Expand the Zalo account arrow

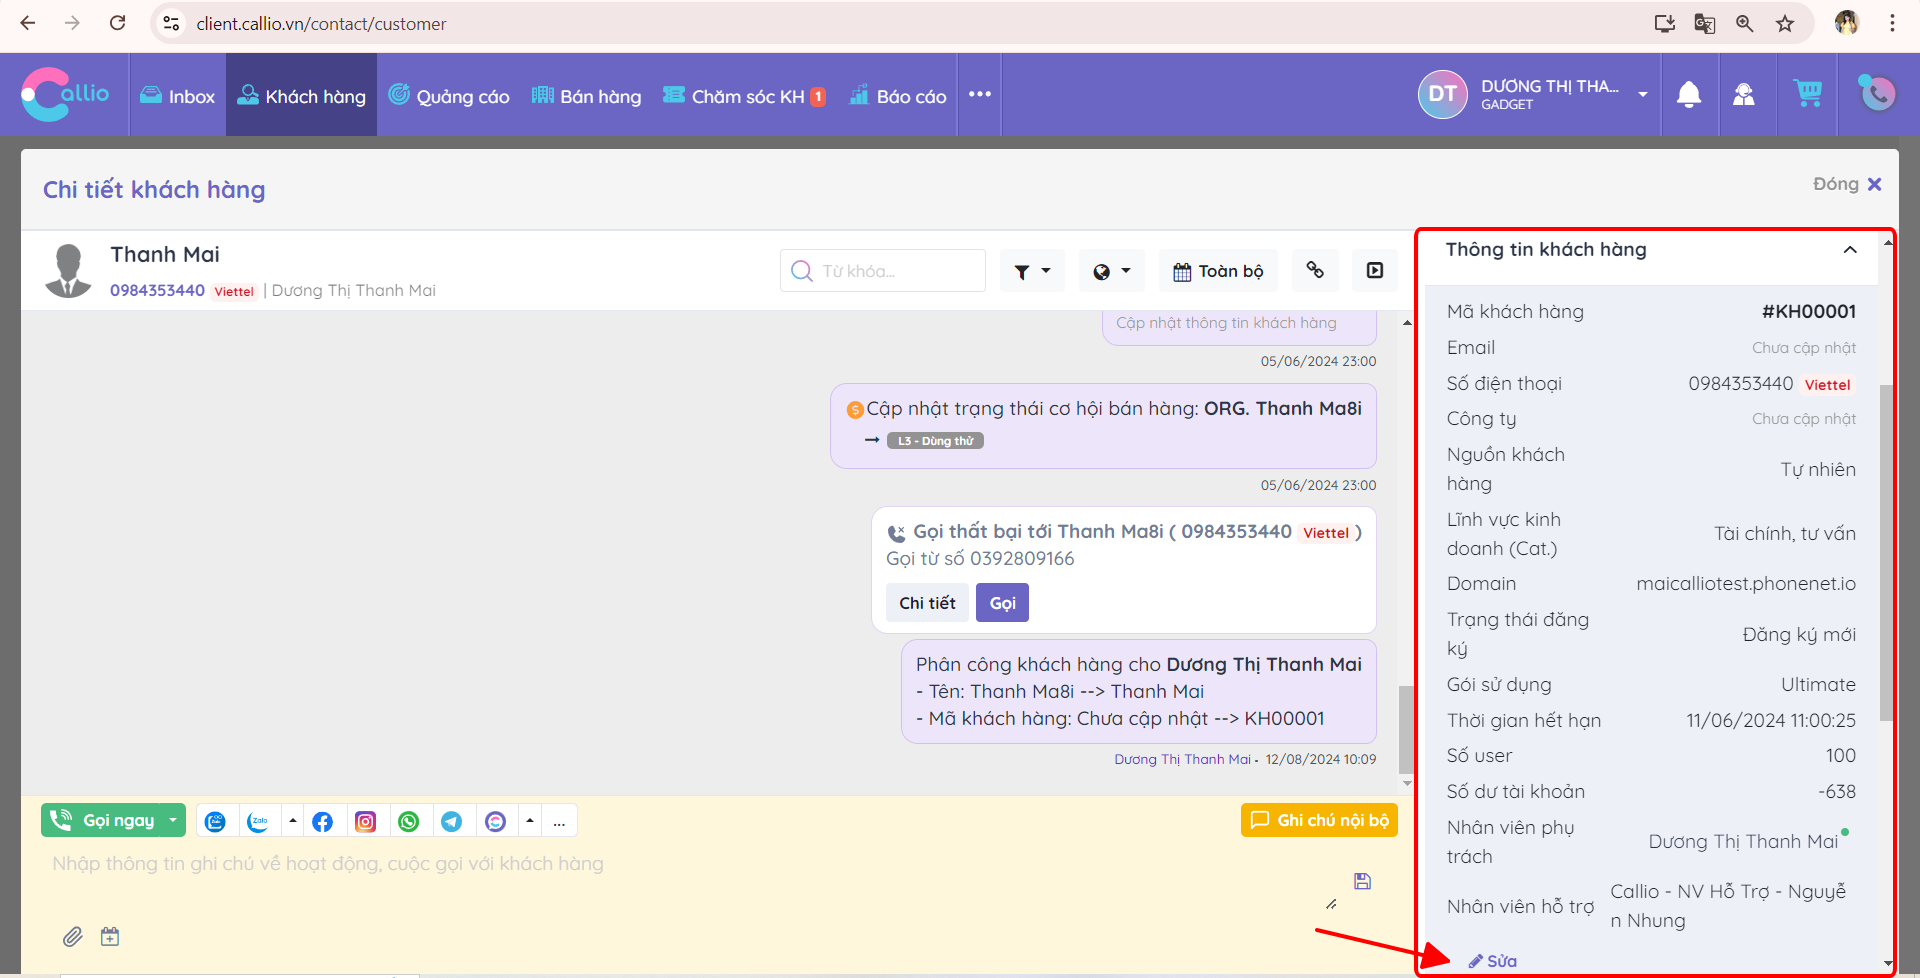coord(293,821)
